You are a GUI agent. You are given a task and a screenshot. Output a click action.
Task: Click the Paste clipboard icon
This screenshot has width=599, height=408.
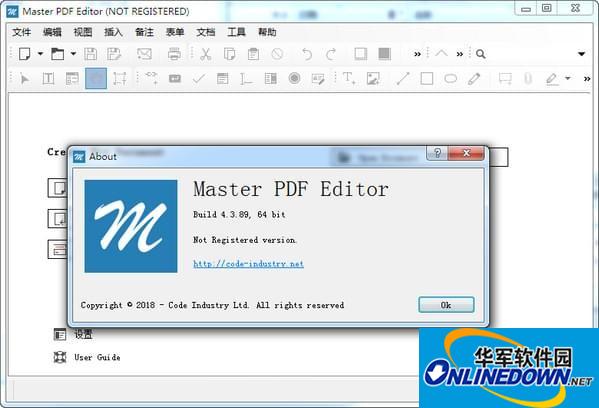pos(253,54)
